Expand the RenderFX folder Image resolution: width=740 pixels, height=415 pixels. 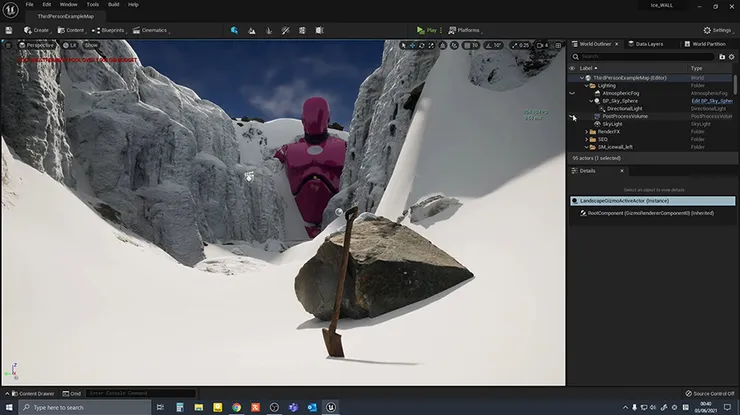[587, 132]
